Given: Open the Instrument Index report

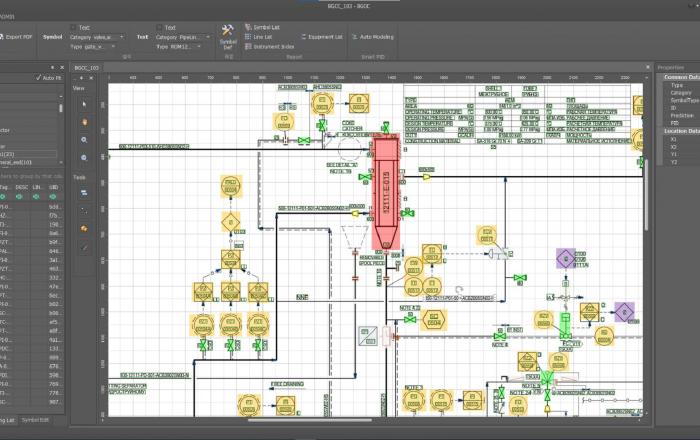Looking at the screenshot, I should click(270, 46).
